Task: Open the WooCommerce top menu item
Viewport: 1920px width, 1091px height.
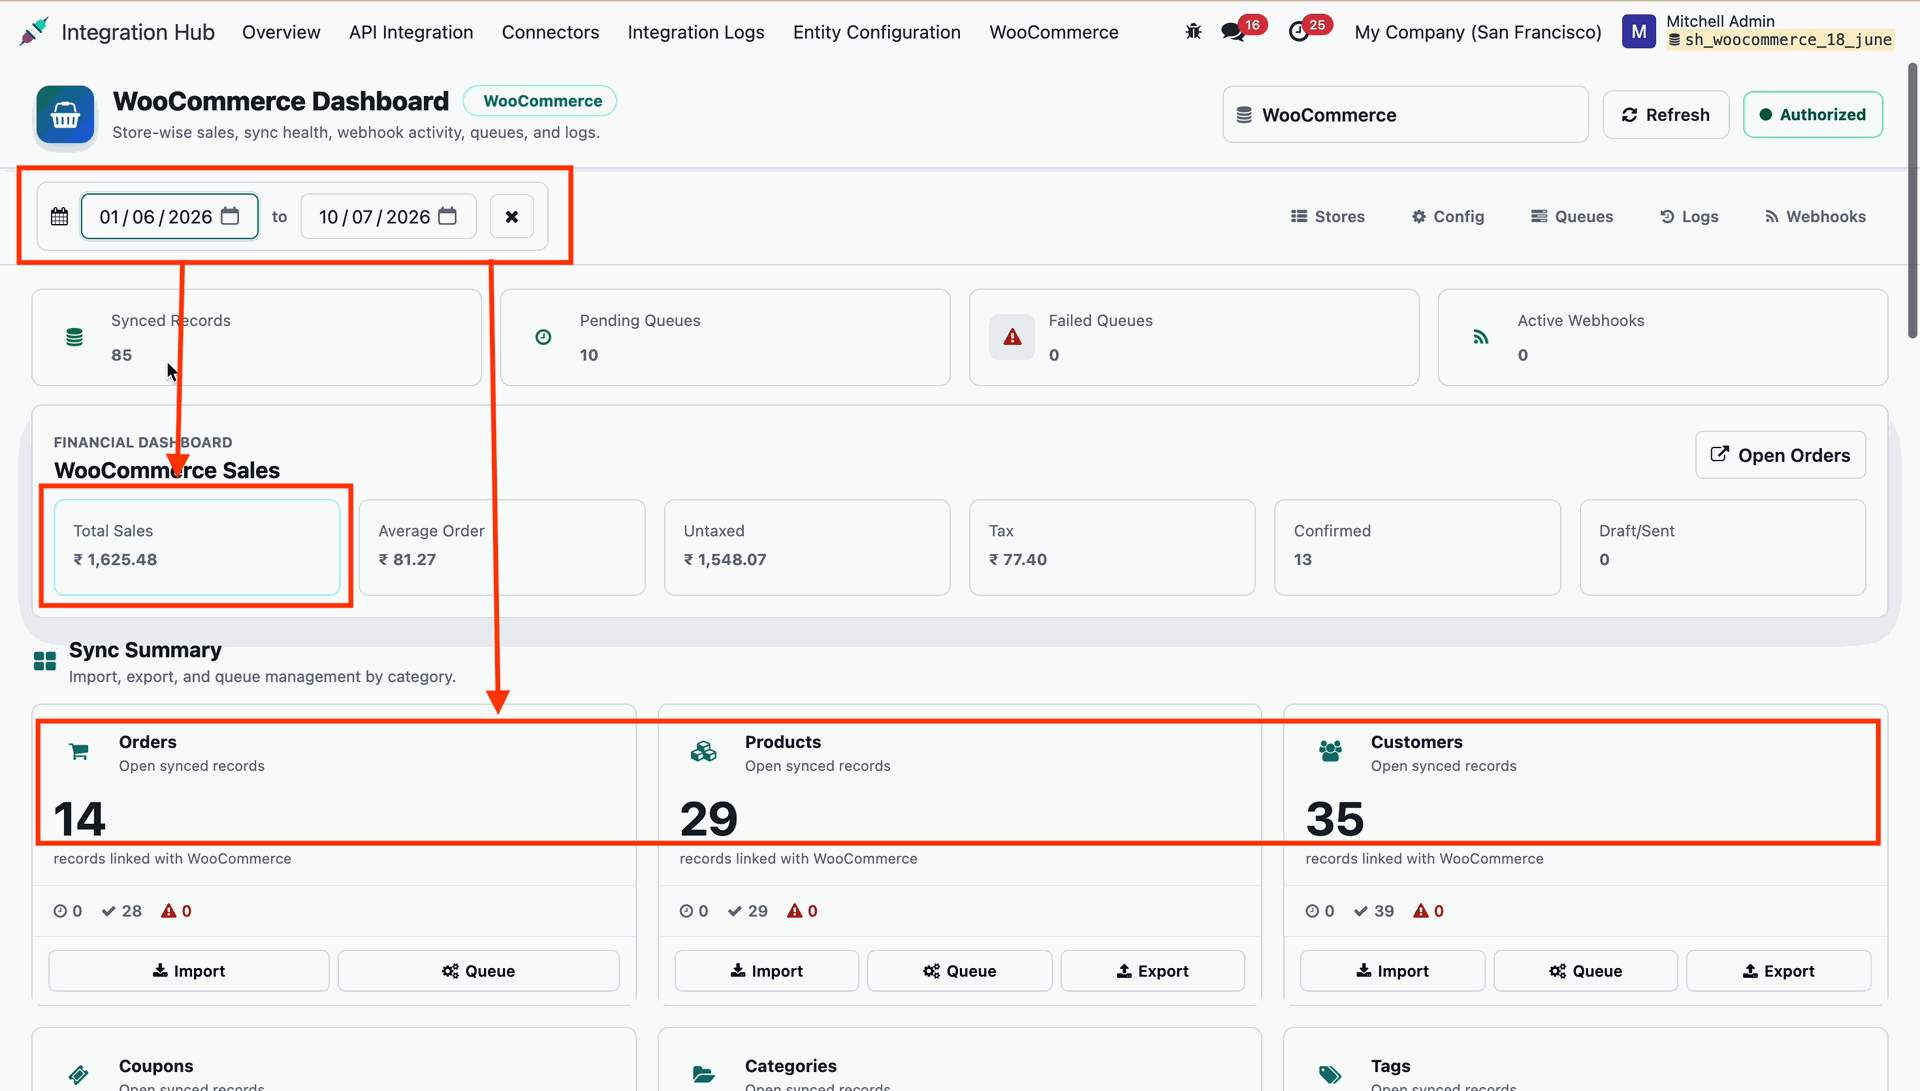Action: pyautogui.click(x=1054, y=32)
